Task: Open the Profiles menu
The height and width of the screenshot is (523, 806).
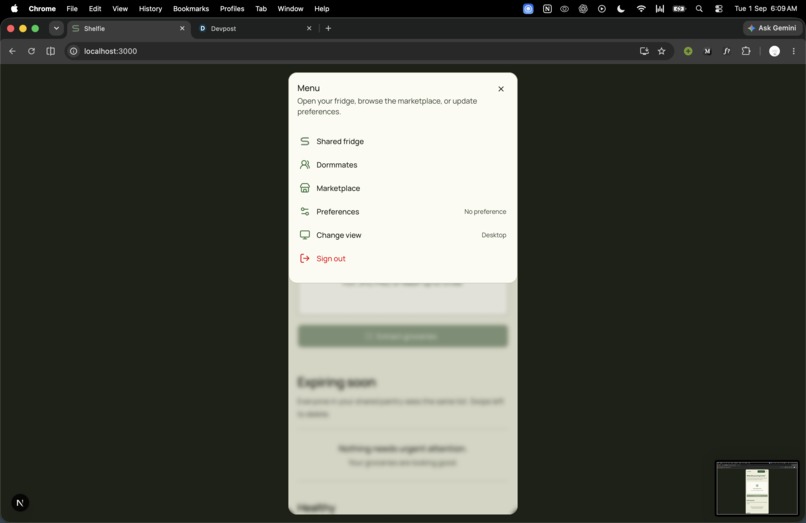Action: pyautogui.click(x=232, y=8)
